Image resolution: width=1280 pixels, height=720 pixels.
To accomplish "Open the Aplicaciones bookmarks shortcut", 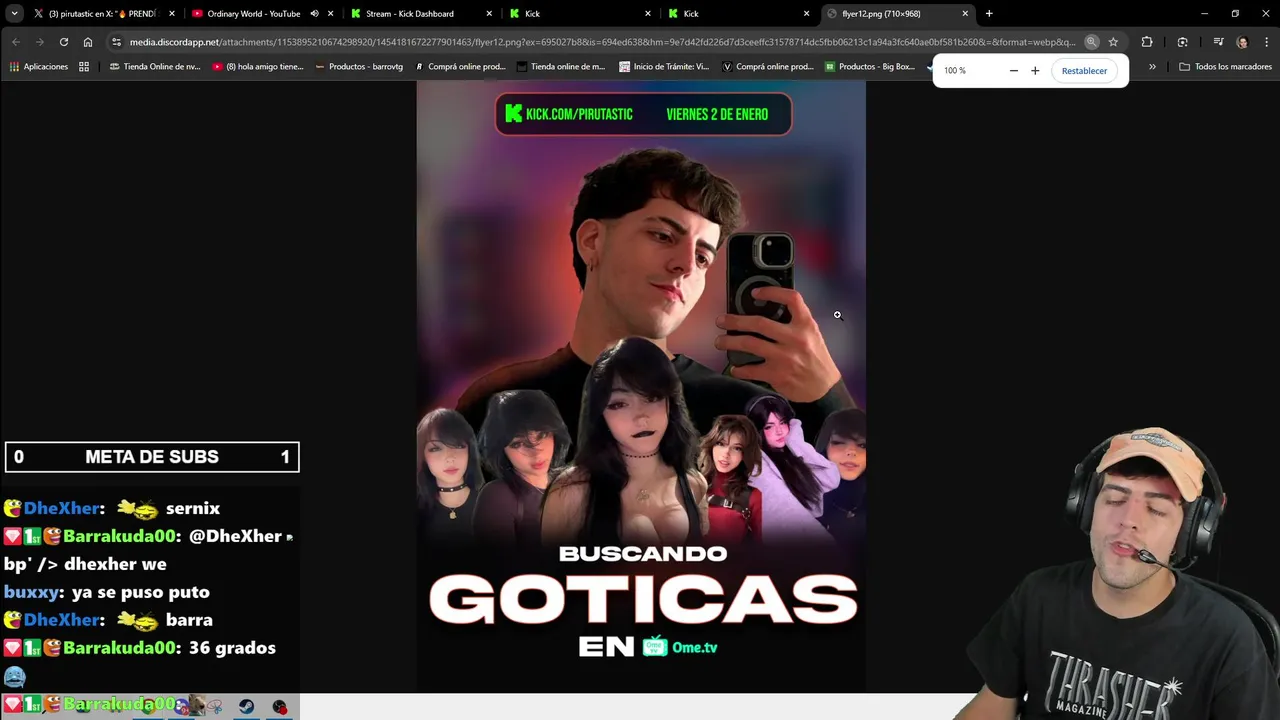I will (39, 67).
